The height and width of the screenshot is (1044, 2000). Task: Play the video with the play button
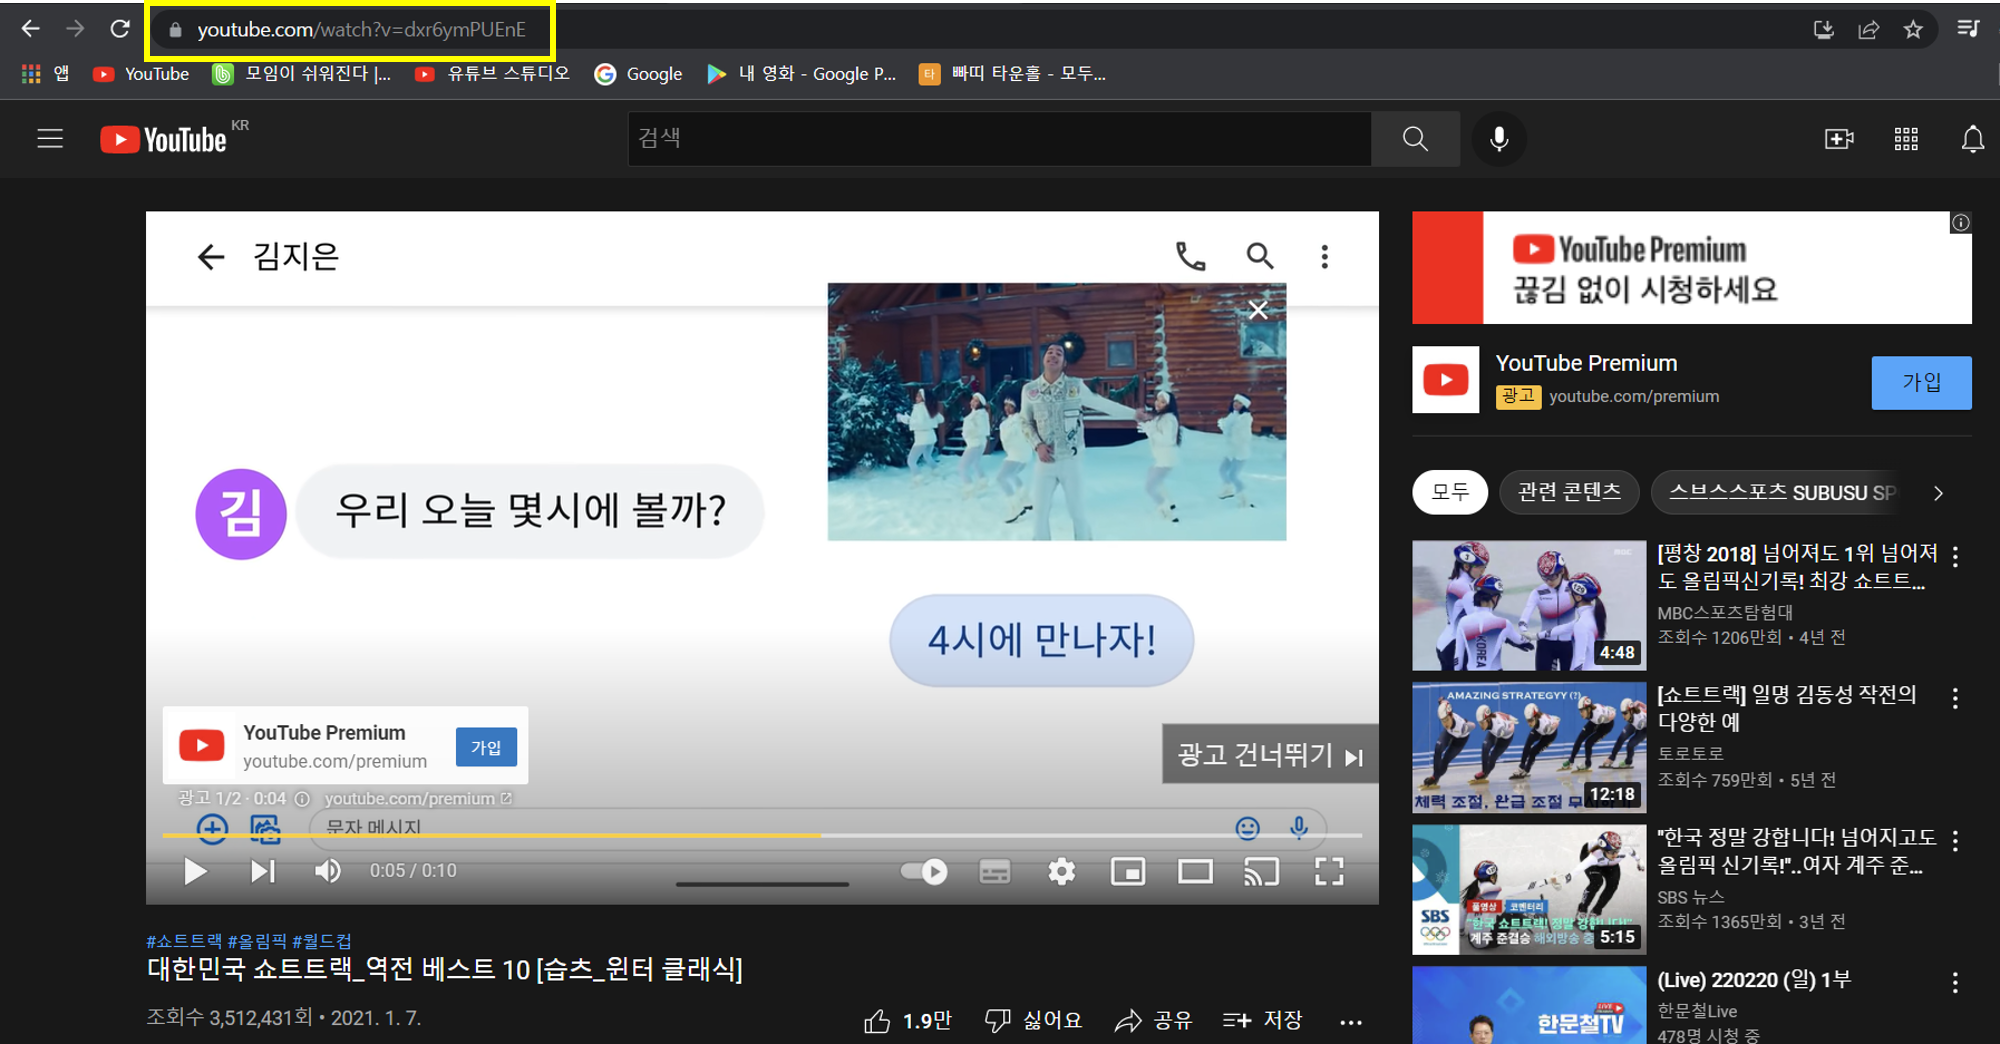[195, 872]
